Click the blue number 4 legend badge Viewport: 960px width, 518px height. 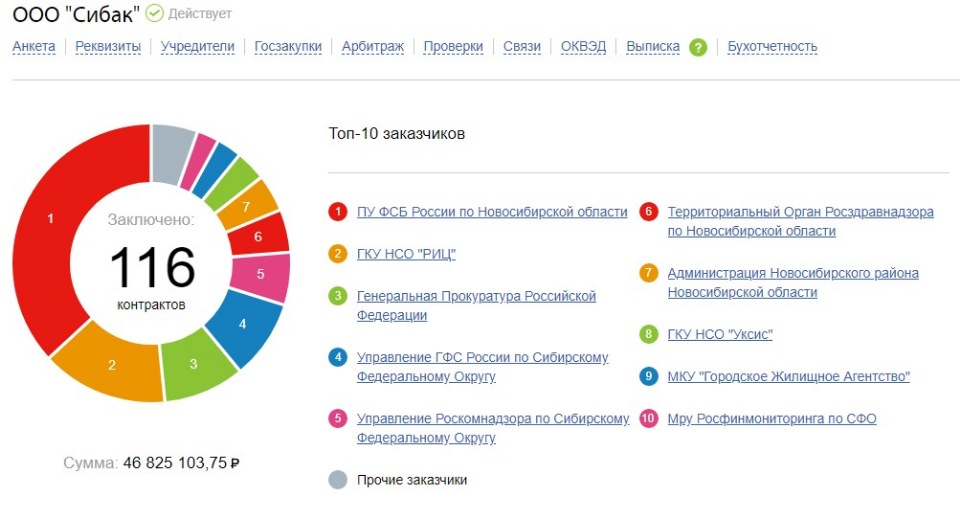(338, 357)
